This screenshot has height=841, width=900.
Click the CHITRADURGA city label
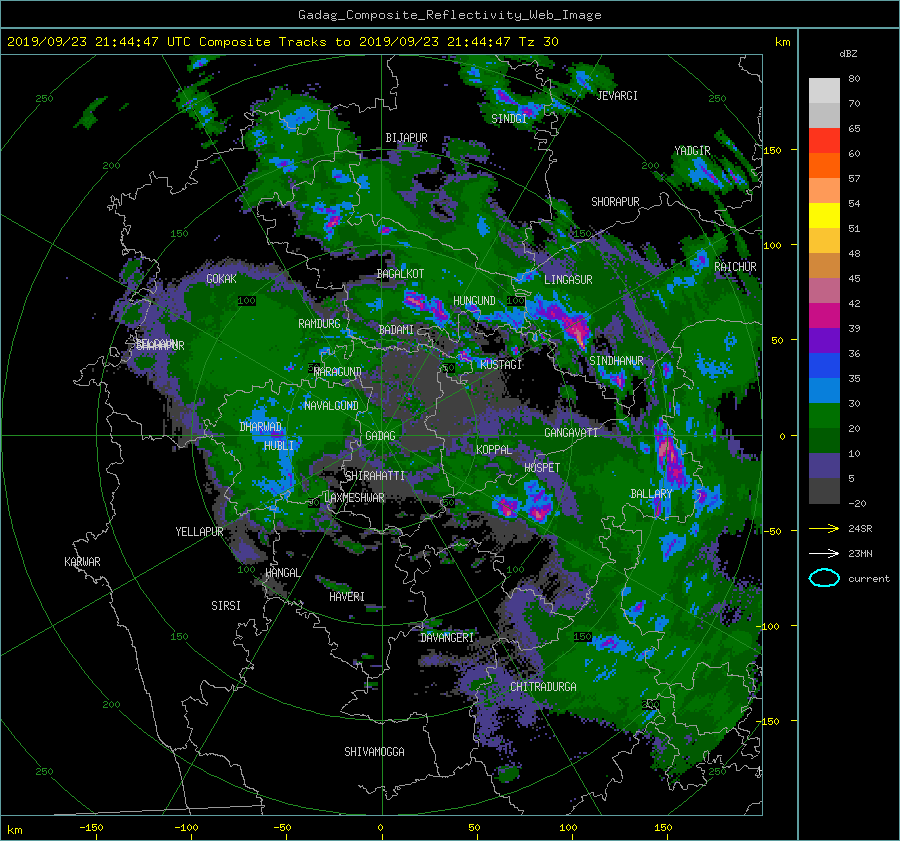tap(543, 687)
